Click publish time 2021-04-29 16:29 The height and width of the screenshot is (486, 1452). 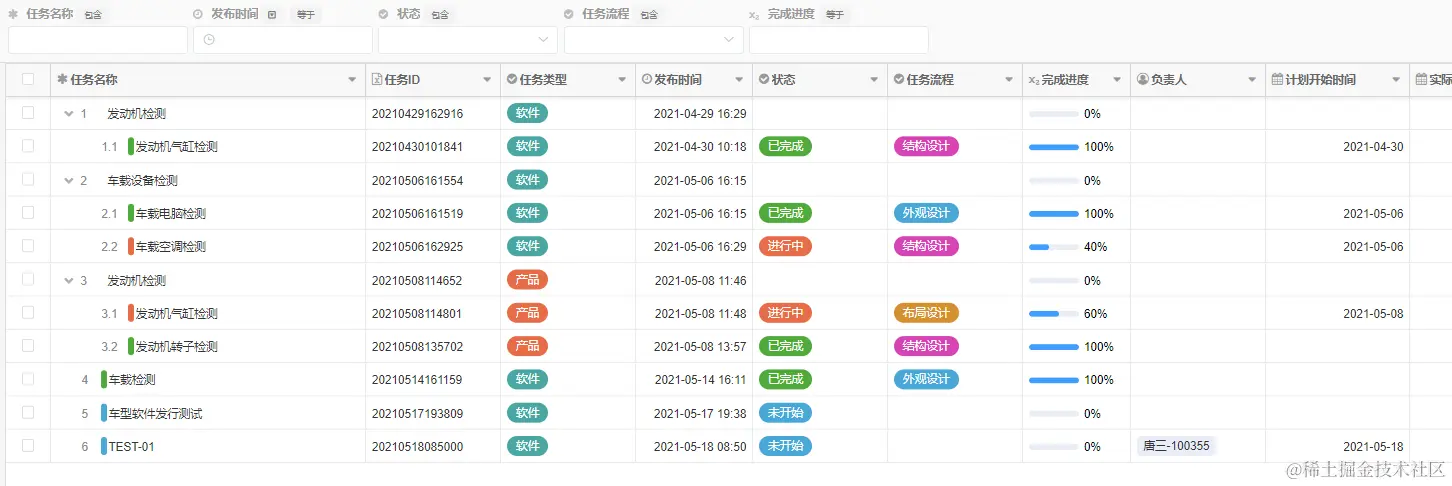click(700, 114)
